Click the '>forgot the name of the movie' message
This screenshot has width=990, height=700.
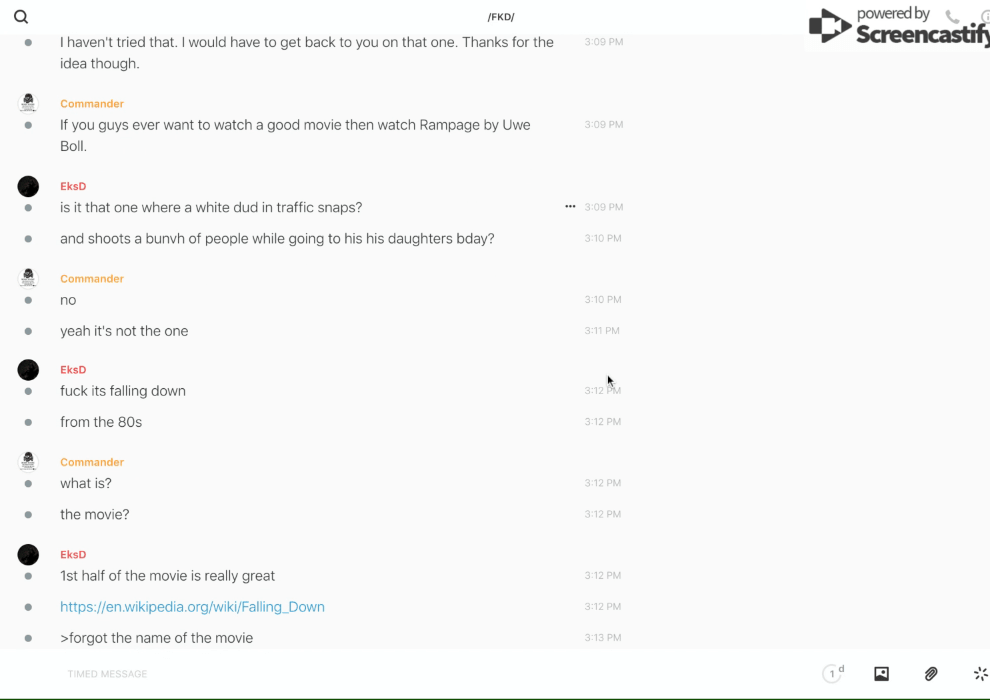[156, 638]
